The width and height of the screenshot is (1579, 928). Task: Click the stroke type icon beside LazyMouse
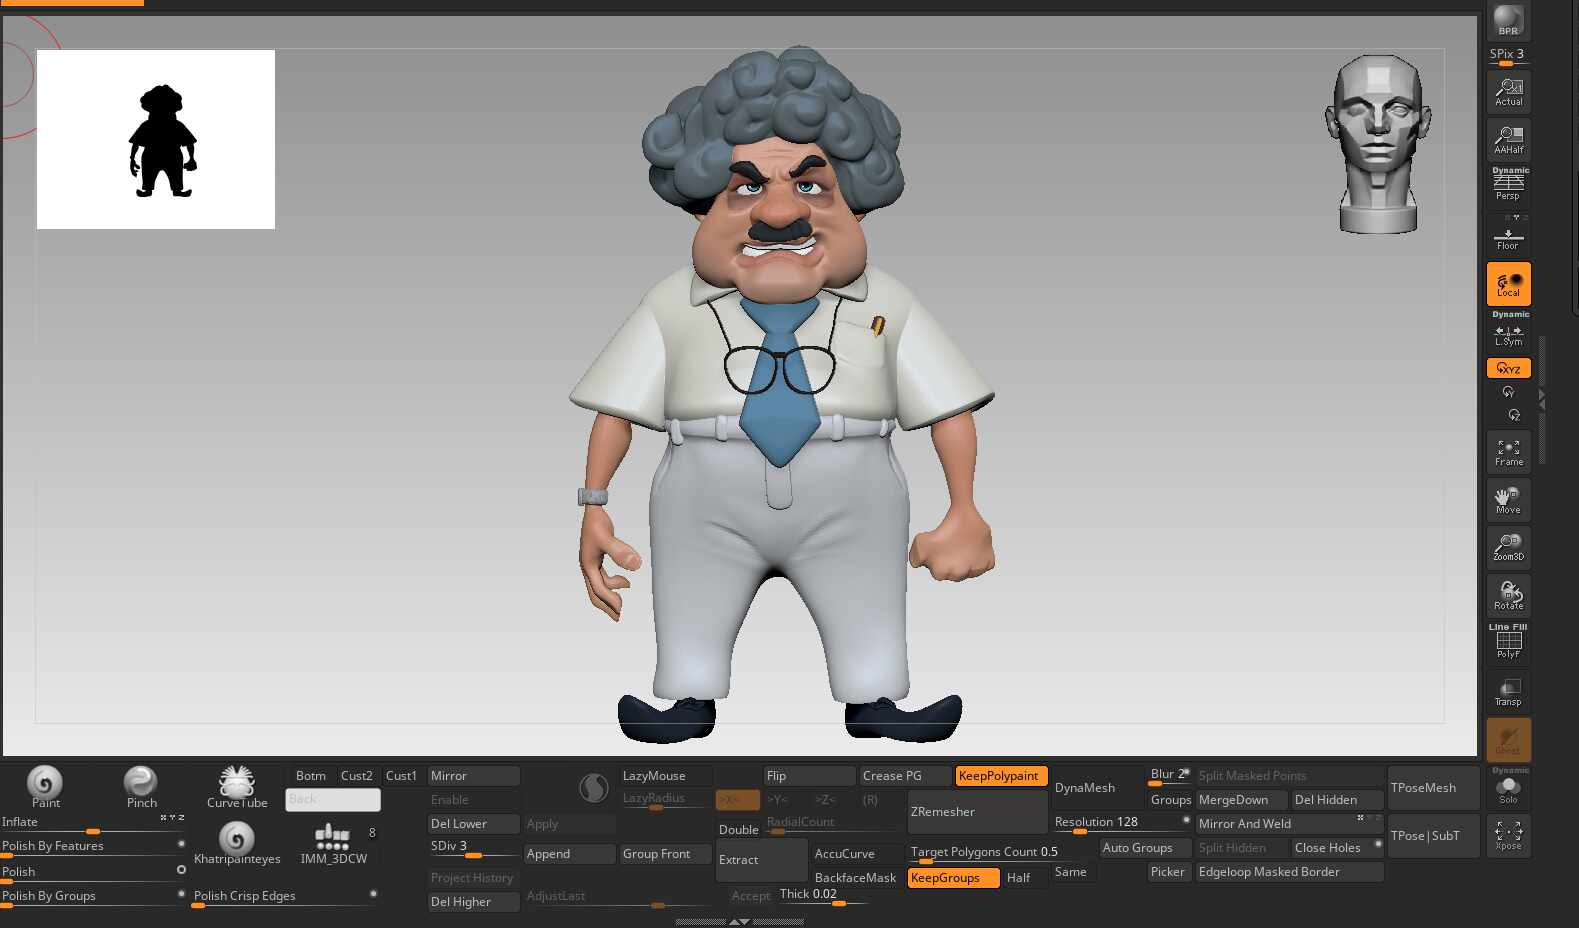pyautogui.click(x=594, y=788)
